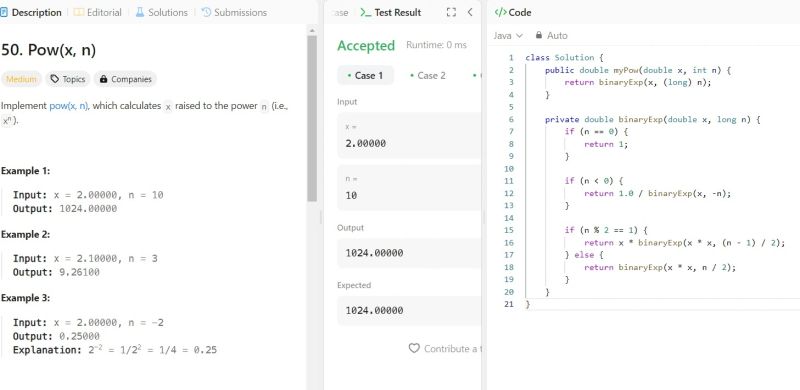
Task: Click the terminal icon beside Test Result
Action: [x=365, y=12]
